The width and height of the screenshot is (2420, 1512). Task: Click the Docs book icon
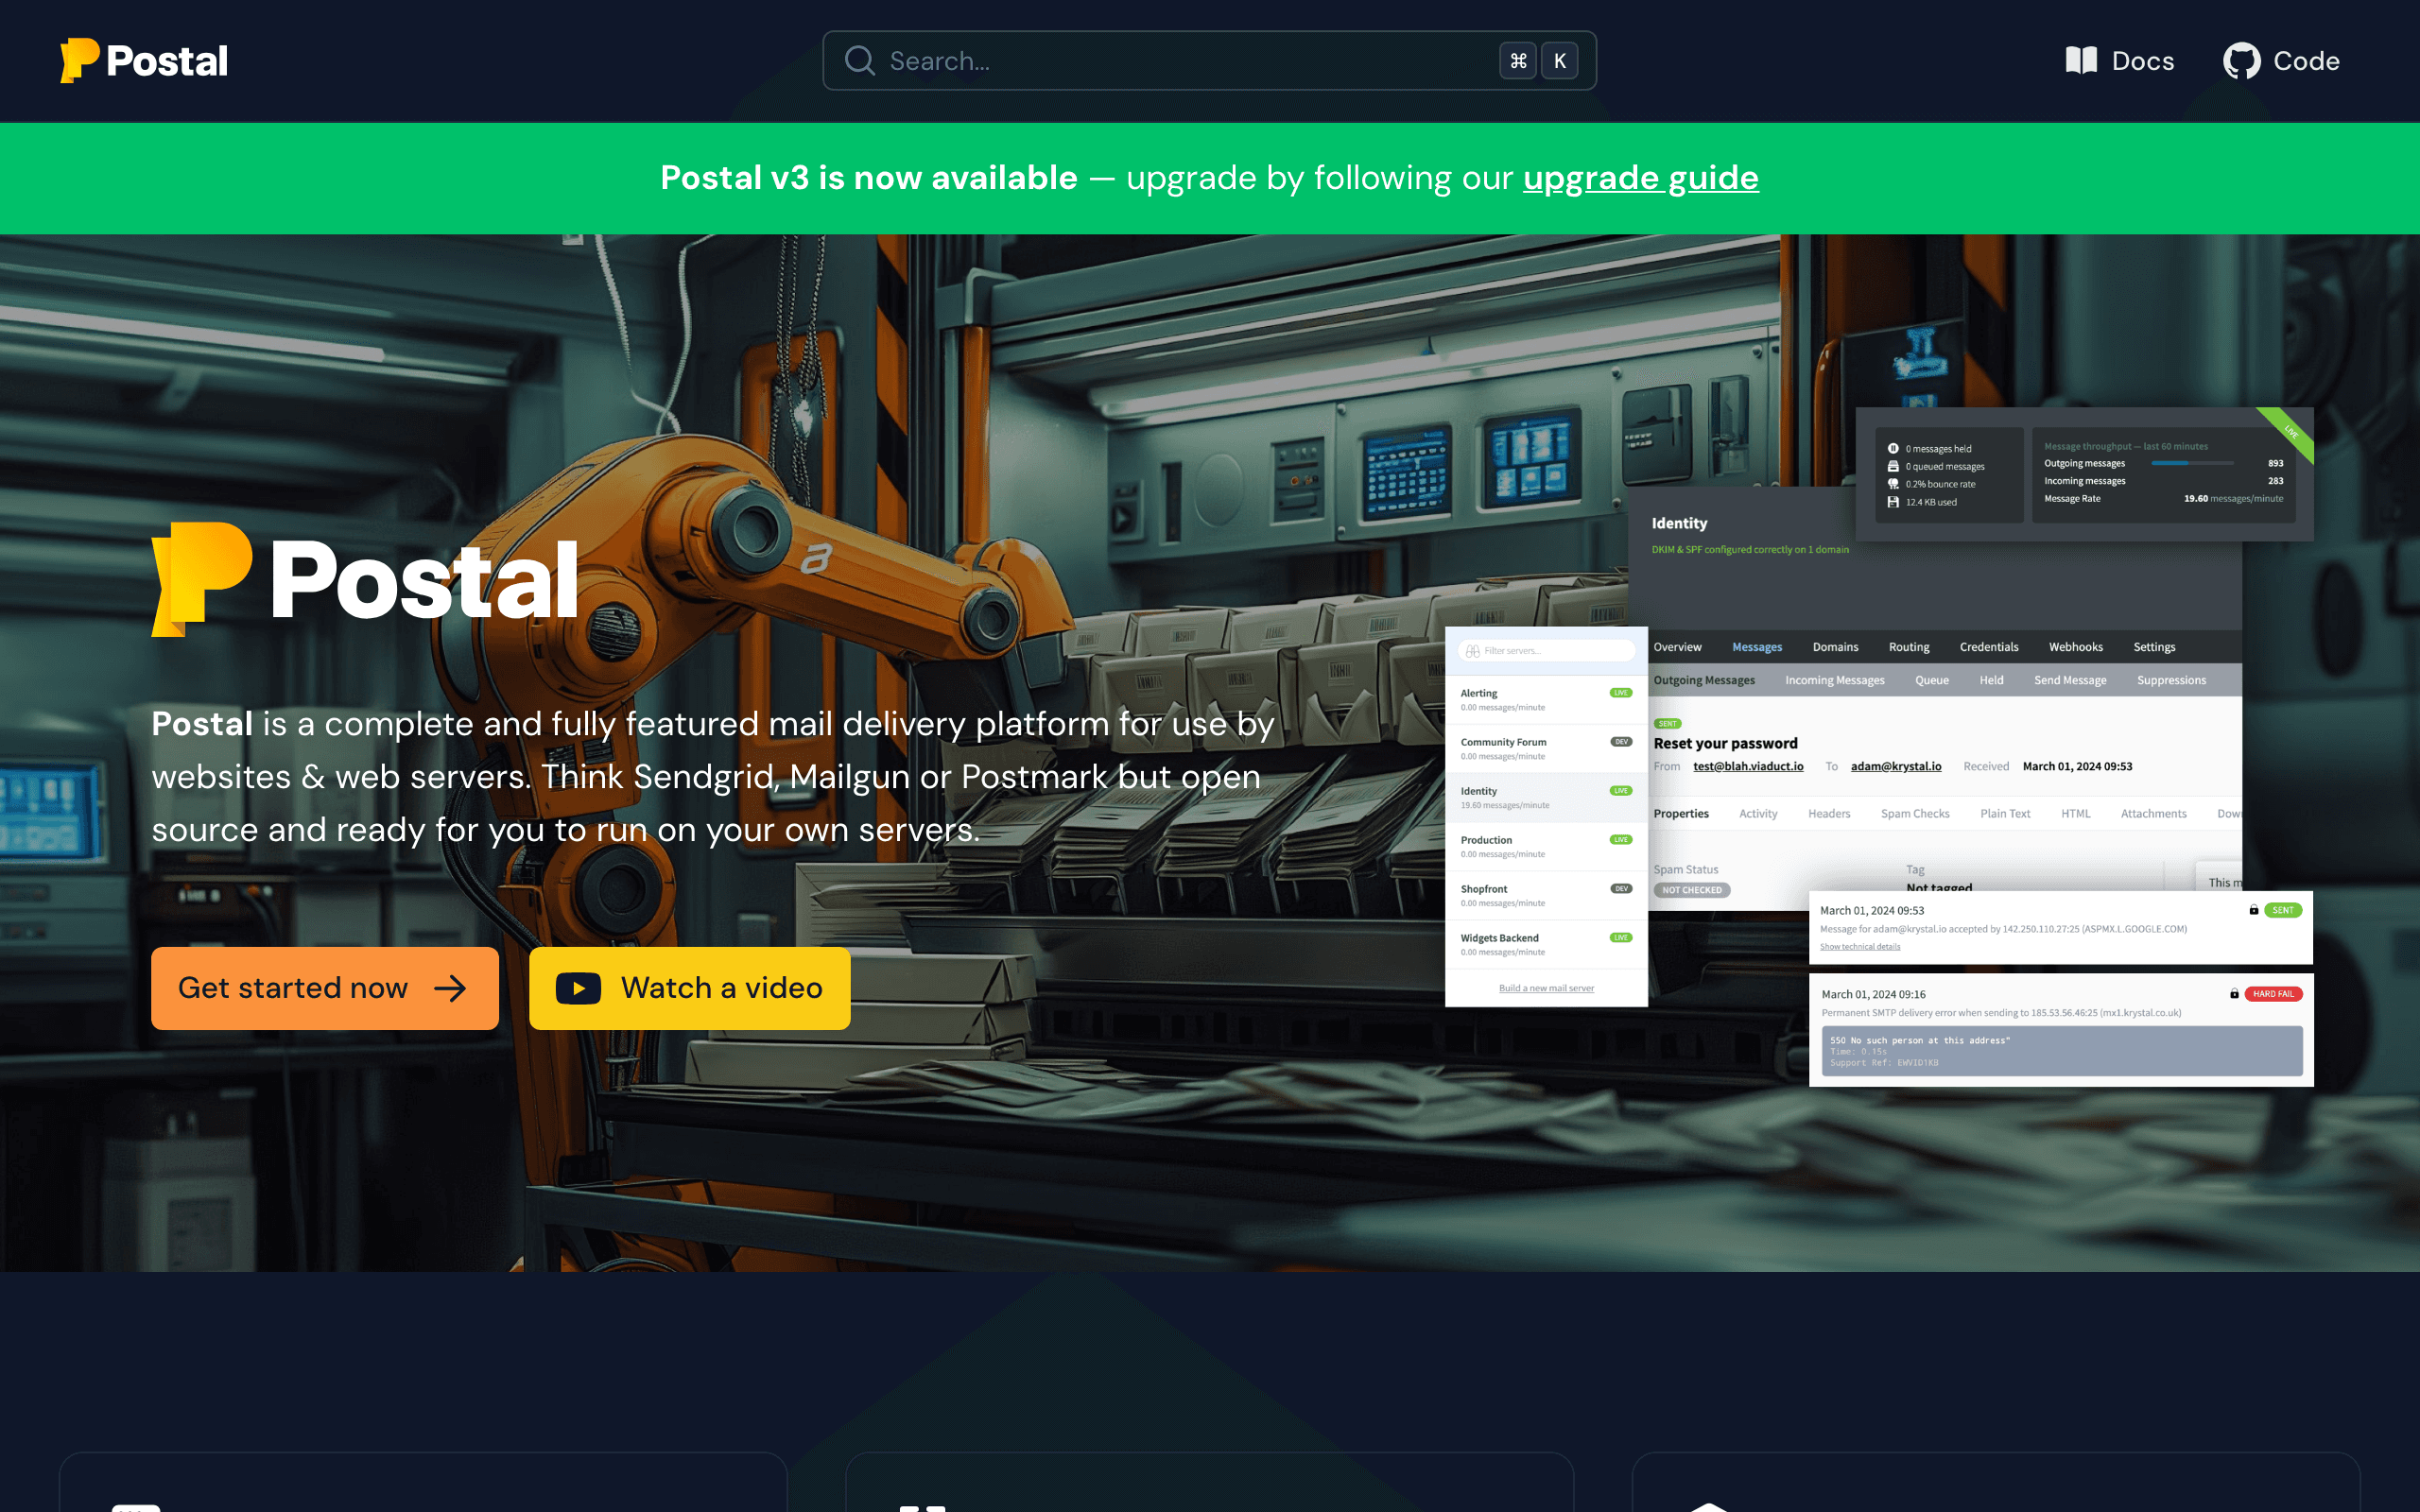tap(2081, 60)
